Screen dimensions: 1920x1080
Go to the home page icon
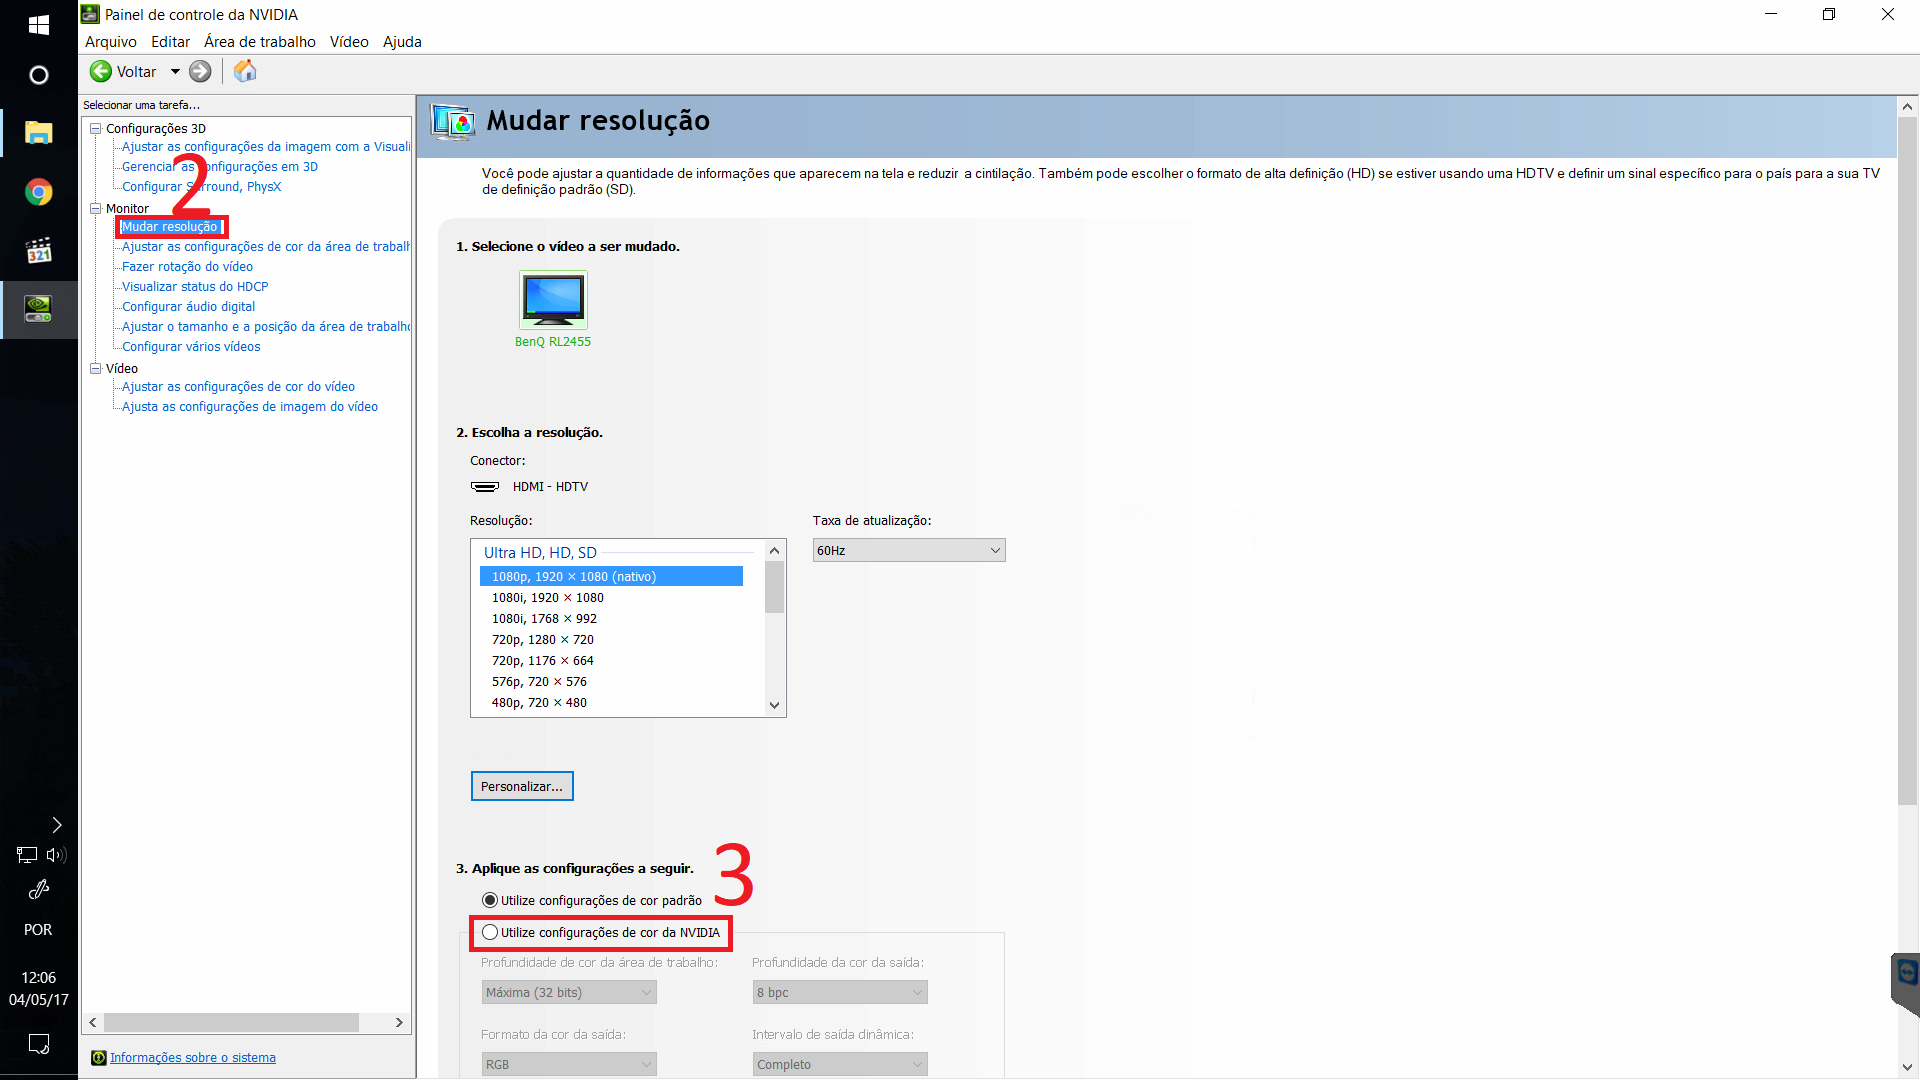245,71
